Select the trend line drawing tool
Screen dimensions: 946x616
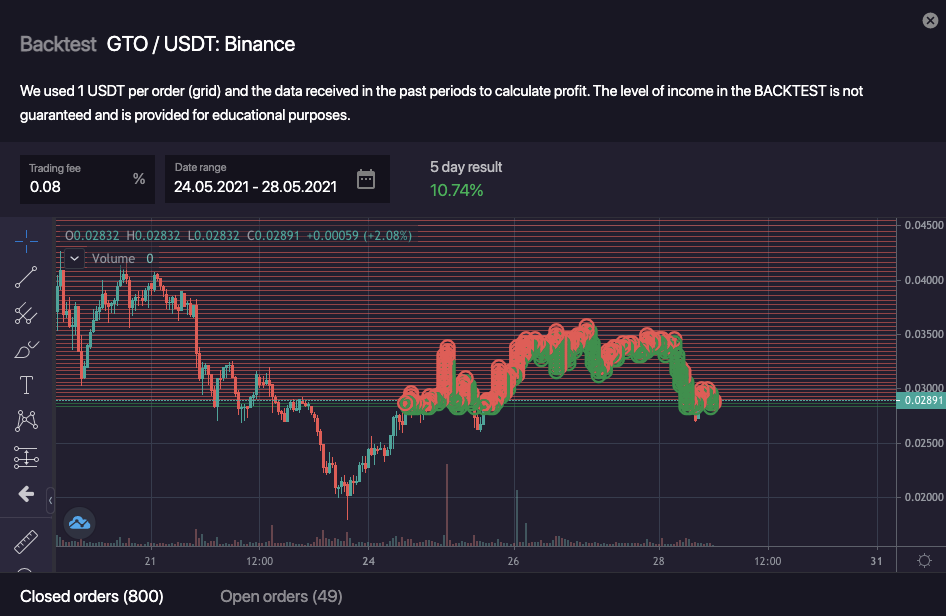[27, 276]
